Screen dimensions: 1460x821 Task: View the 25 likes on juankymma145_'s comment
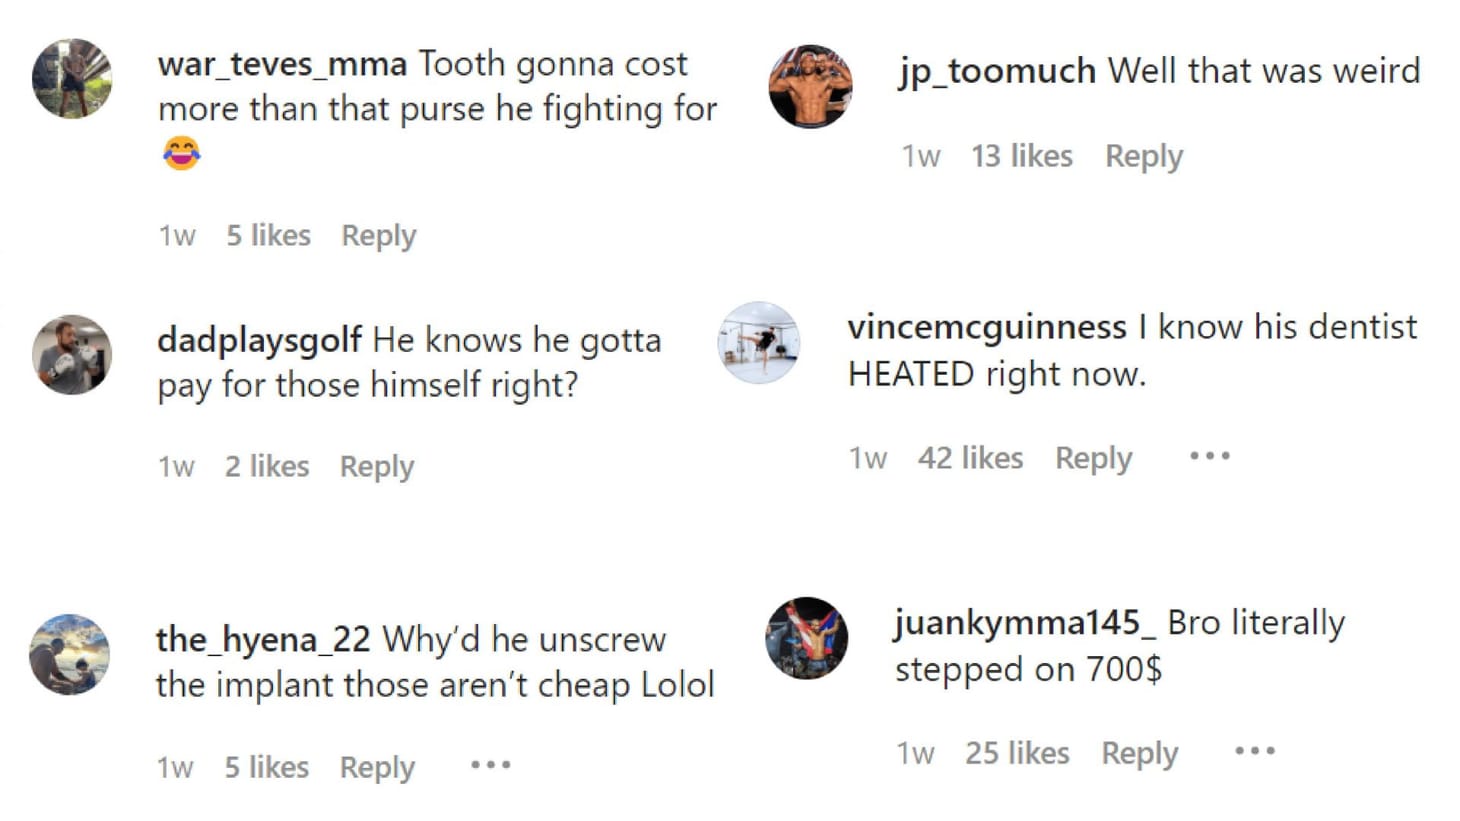coord(1016,752)
